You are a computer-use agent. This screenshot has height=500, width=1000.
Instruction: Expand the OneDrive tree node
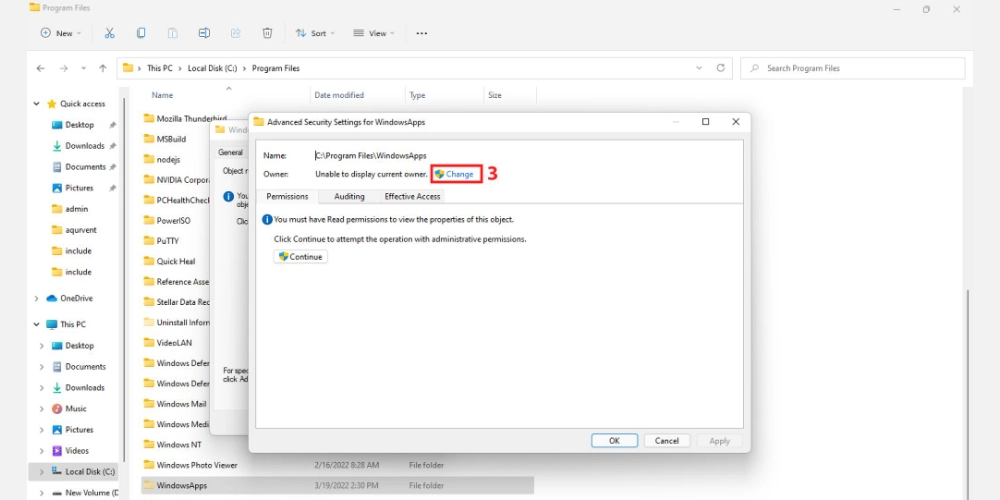click(37, 298)
